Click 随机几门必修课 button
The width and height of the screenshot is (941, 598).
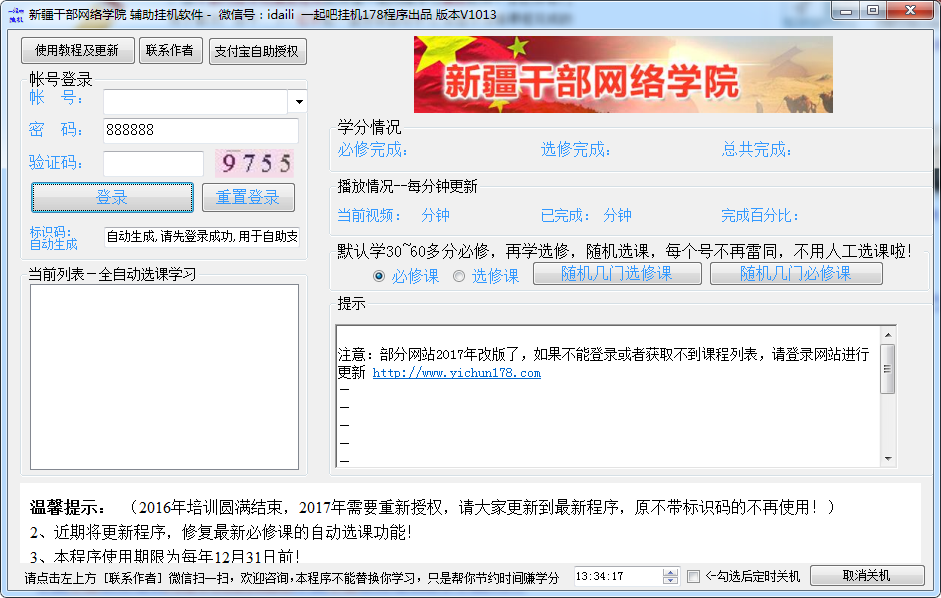tap(796, 274)
